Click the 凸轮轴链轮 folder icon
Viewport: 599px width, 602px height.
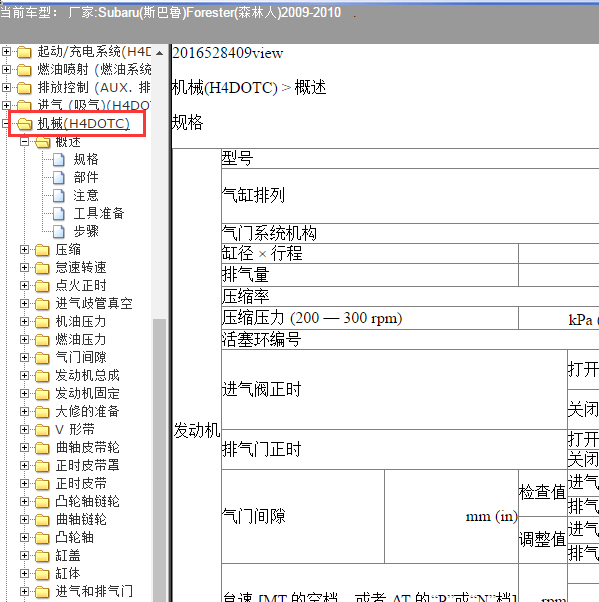click(x=42, y=502)
